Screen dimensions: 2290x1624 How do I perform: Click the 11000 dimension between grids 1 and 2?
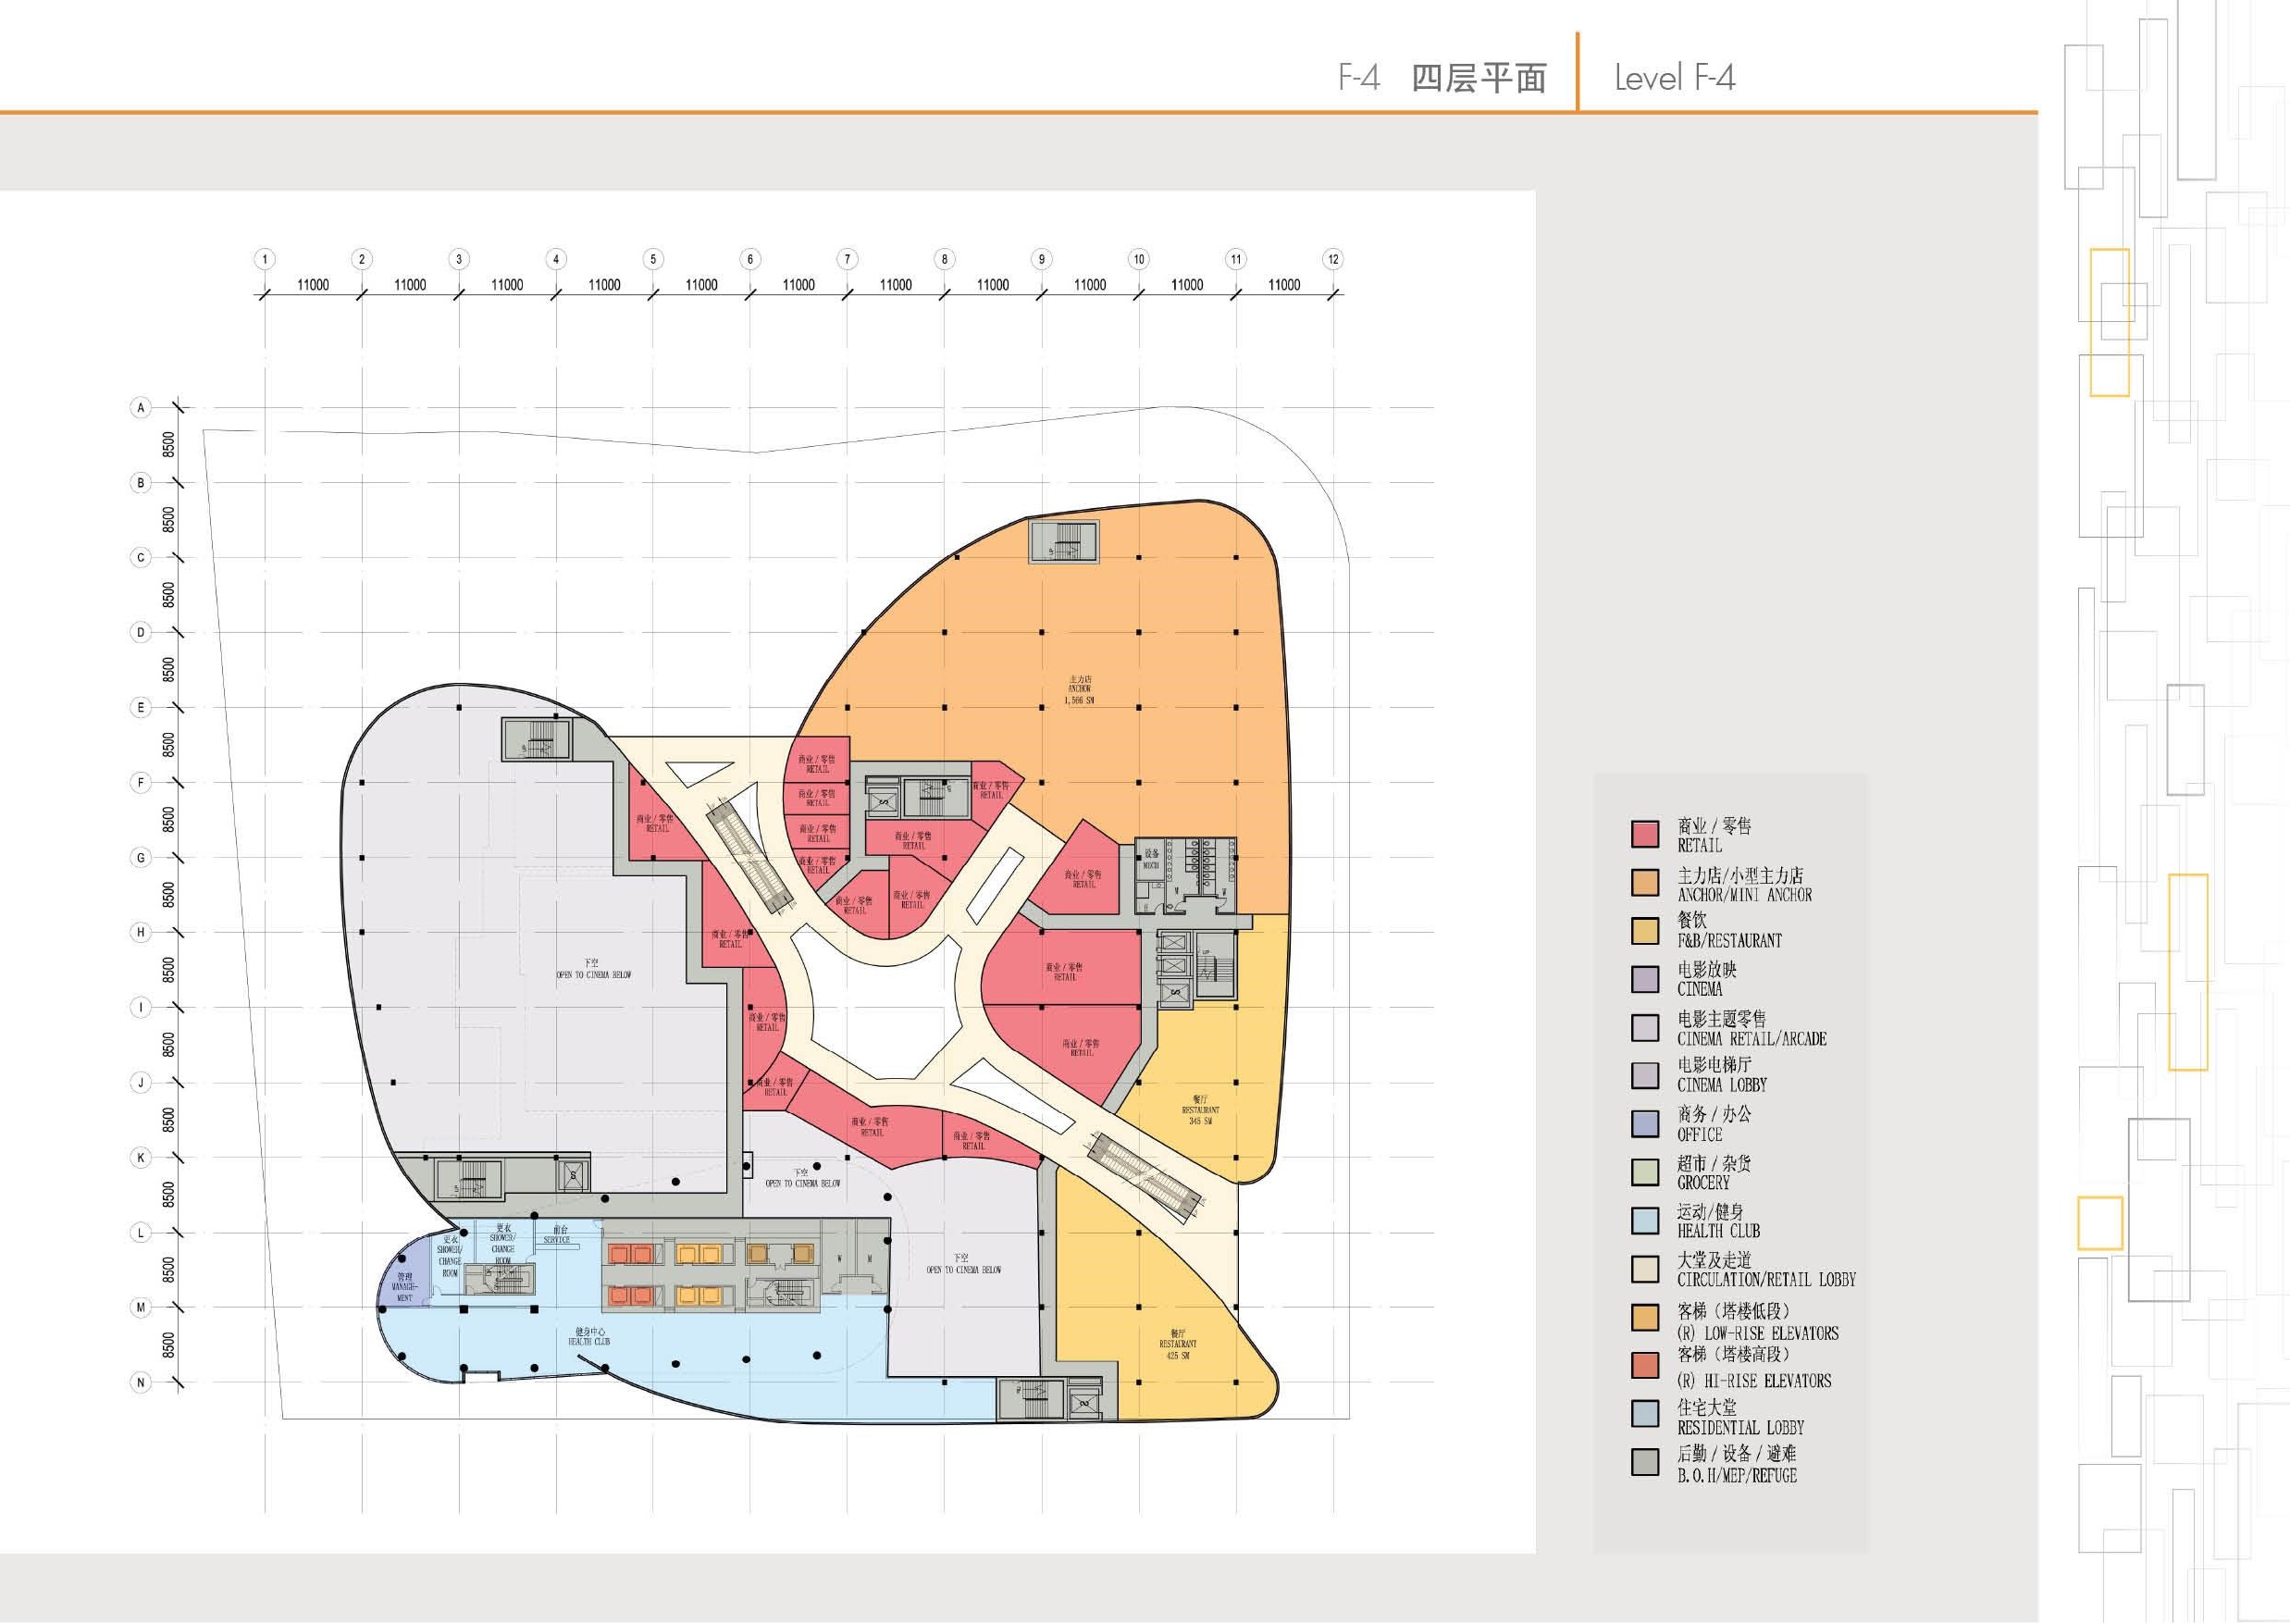pyautogui.click(x=313, y=285)
